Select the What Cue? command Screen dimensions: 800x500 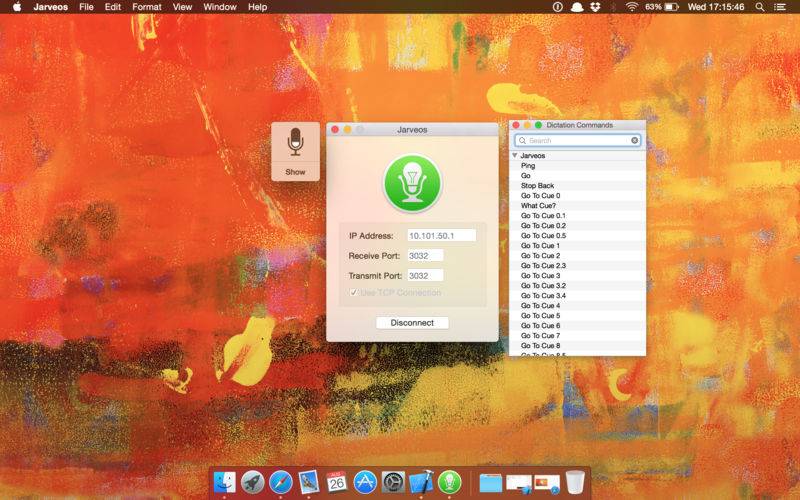[x=539, y=206]
